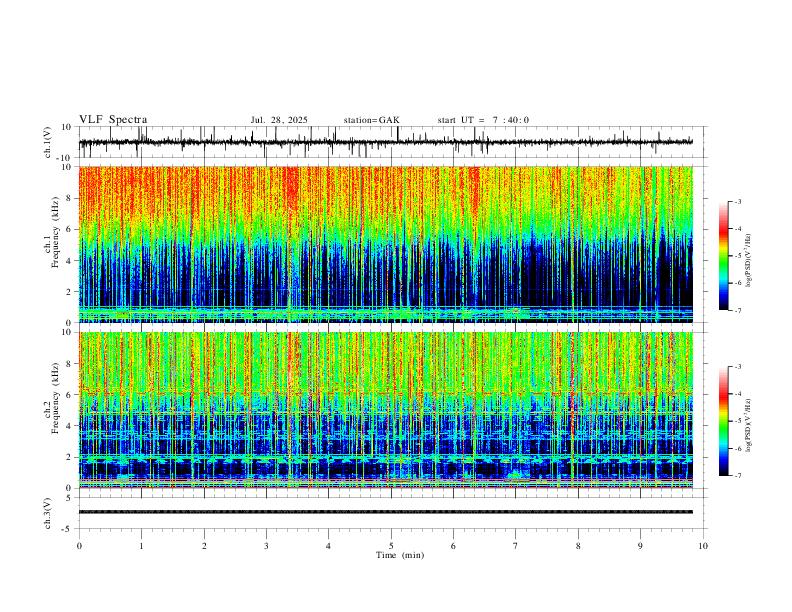This screenshot has width=792, height=612.
Task: Click the time axis tick label "9"
Action: click(x=640, y=546)
